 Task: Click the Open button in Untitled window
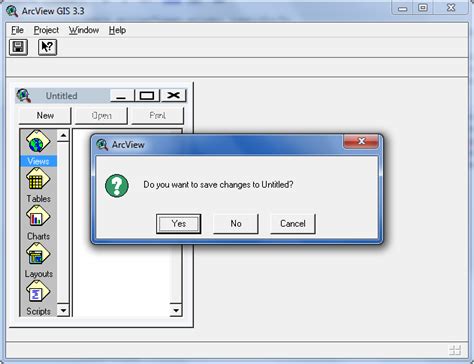(101, 115)
